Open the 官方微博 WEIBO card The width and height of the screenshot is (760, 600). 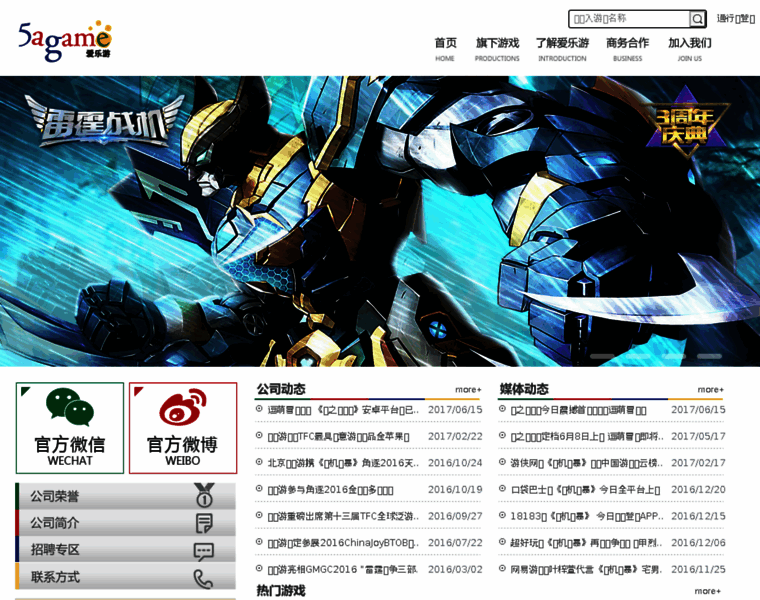click(183, 428)
